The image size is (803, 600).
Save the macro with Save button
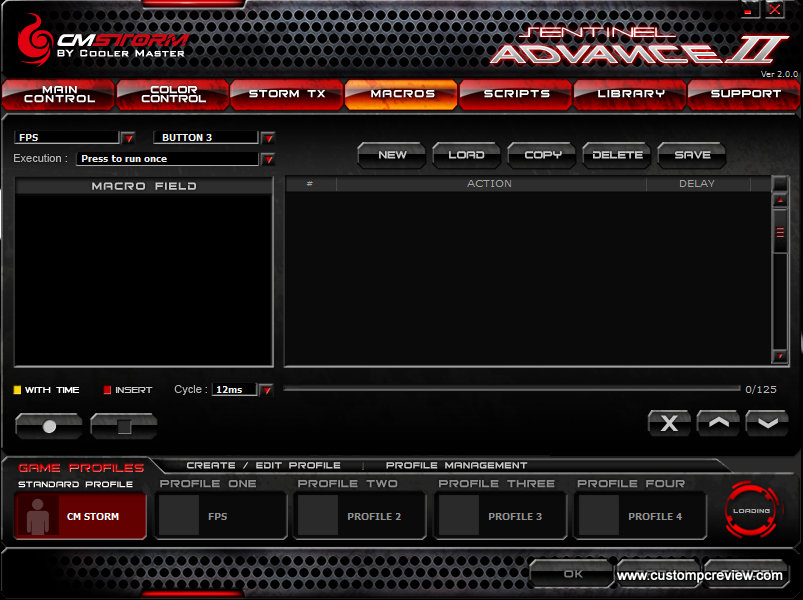(x=692, y=155)
